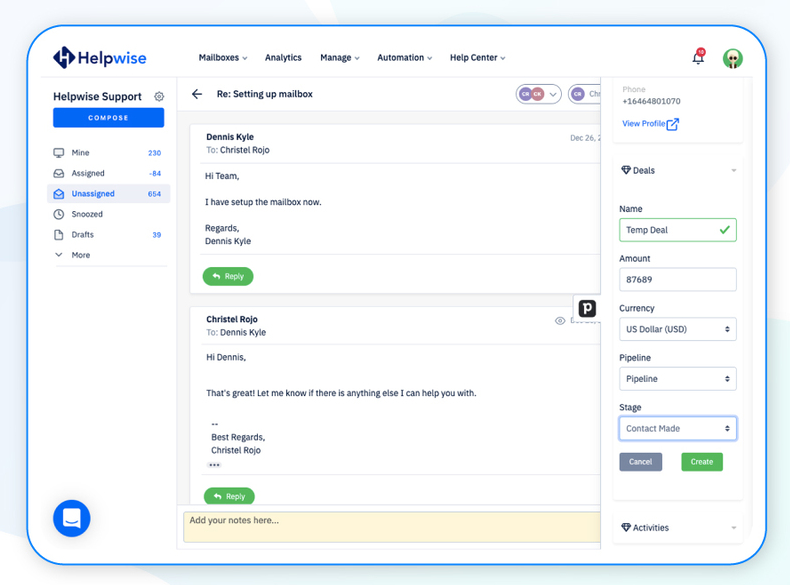Open the Pipeline dropdown
Screen dimensions: 790x585
678,379
